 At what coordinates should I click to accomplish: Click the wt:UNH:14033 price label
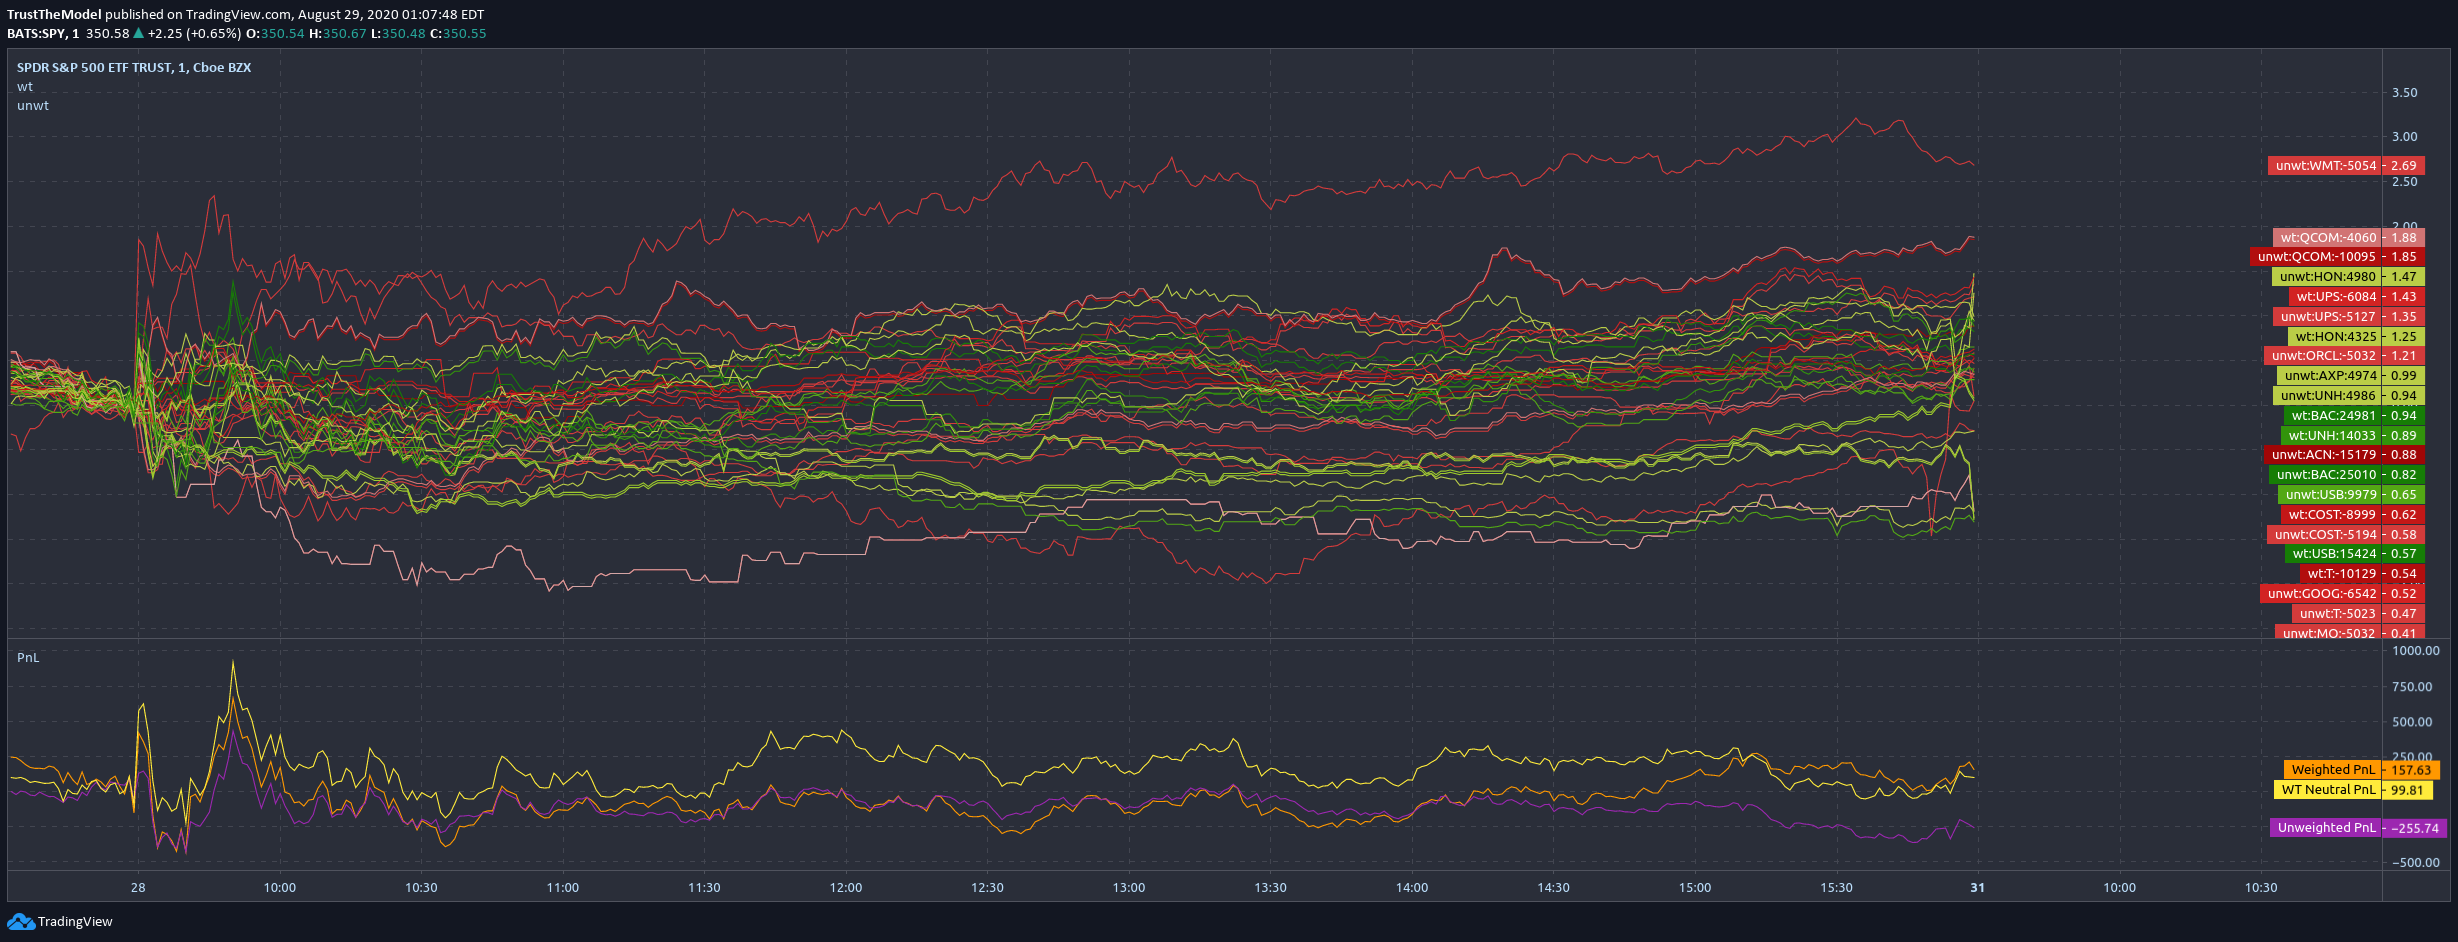pos(2353,435)
